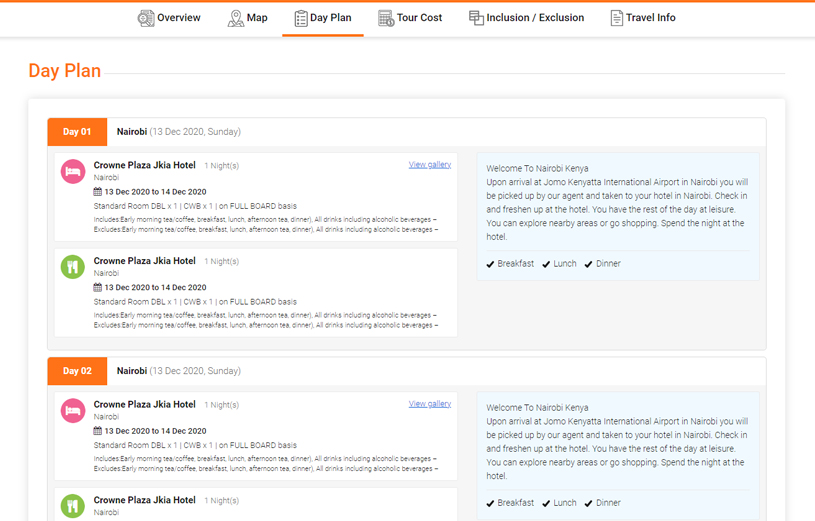The image size is (815, 521).
Task: Click Welcome To Nairobi Kenya text in Day 02
Action: [x=537, y=408]
